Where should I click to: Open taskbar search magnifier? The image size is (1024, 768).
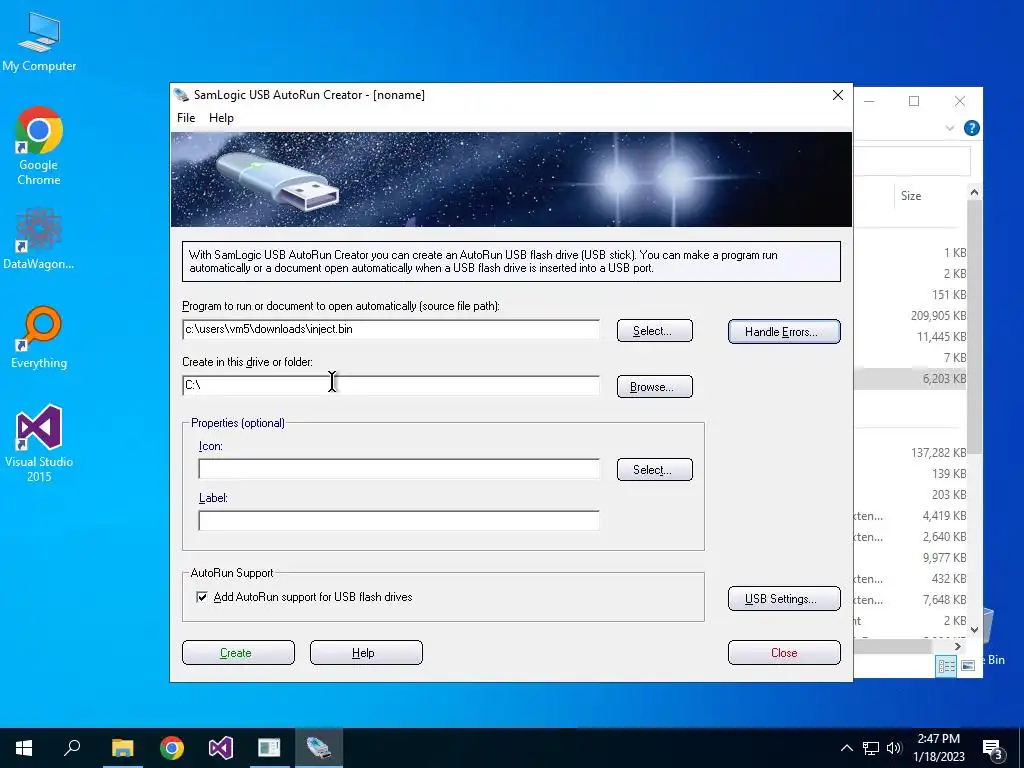pyautogui.click(x=72, y=748)
